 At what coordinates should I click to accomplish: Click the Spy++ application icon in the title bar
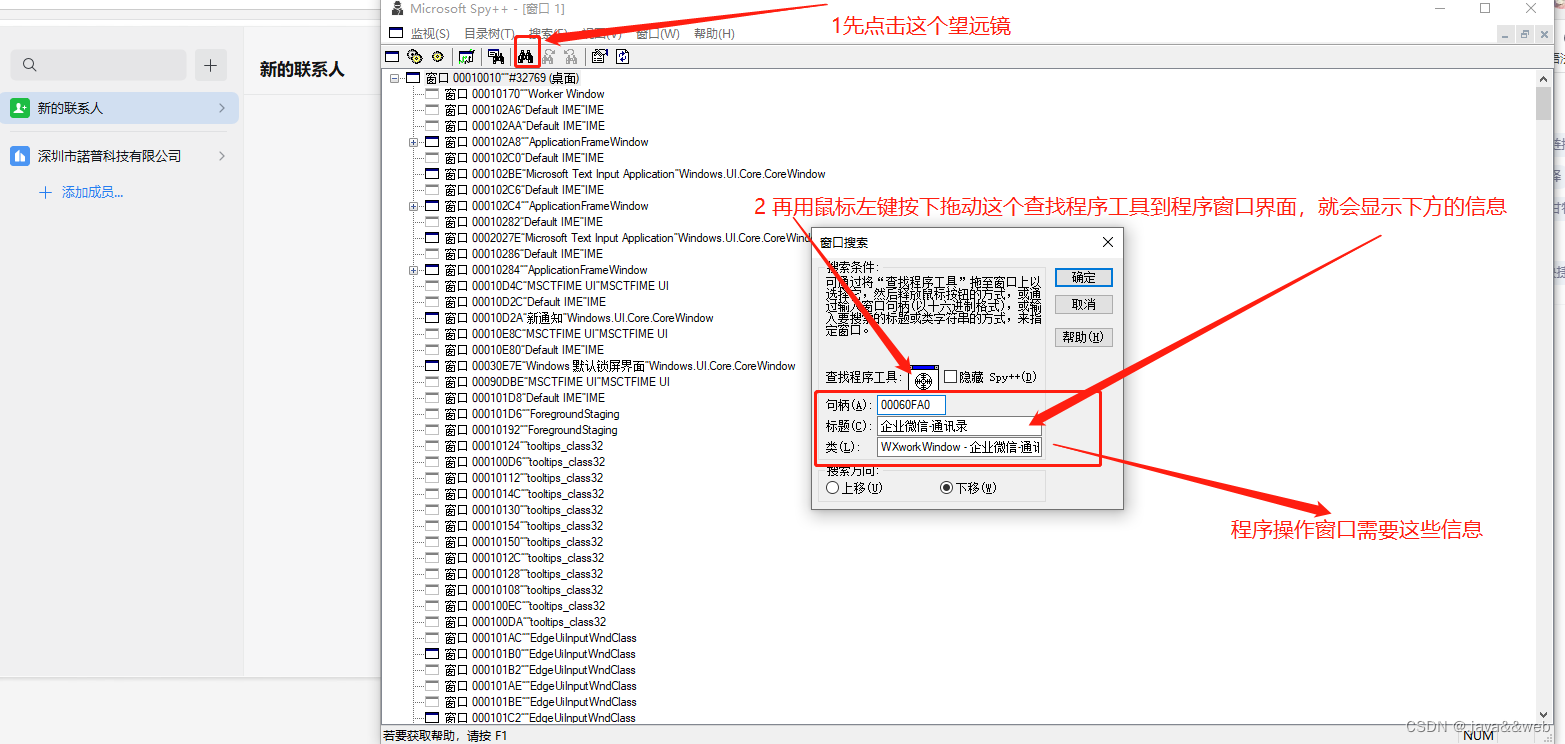click(397, 9)
